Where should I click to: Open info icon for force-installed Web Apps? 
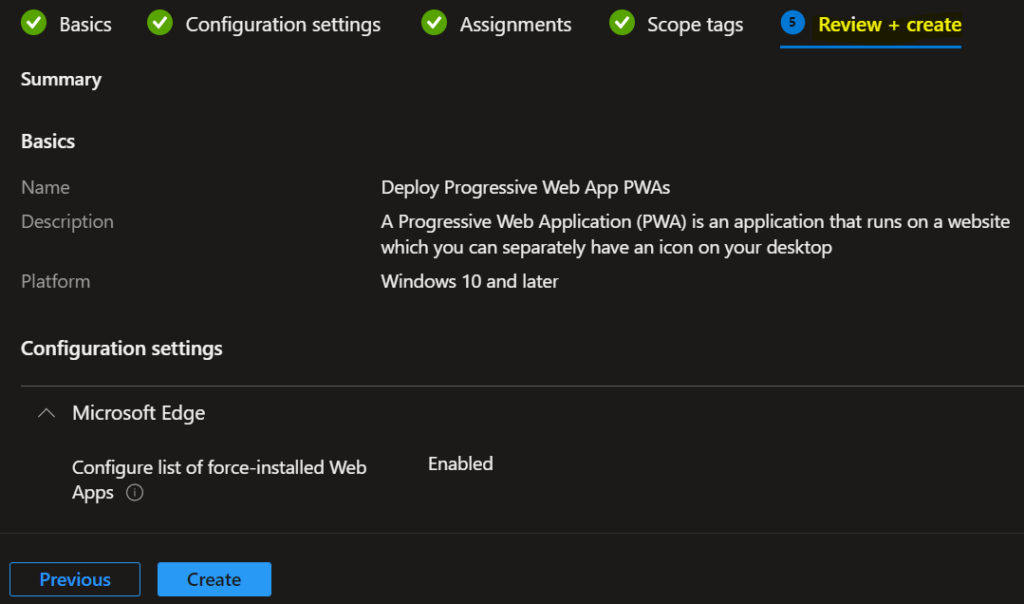135,492
